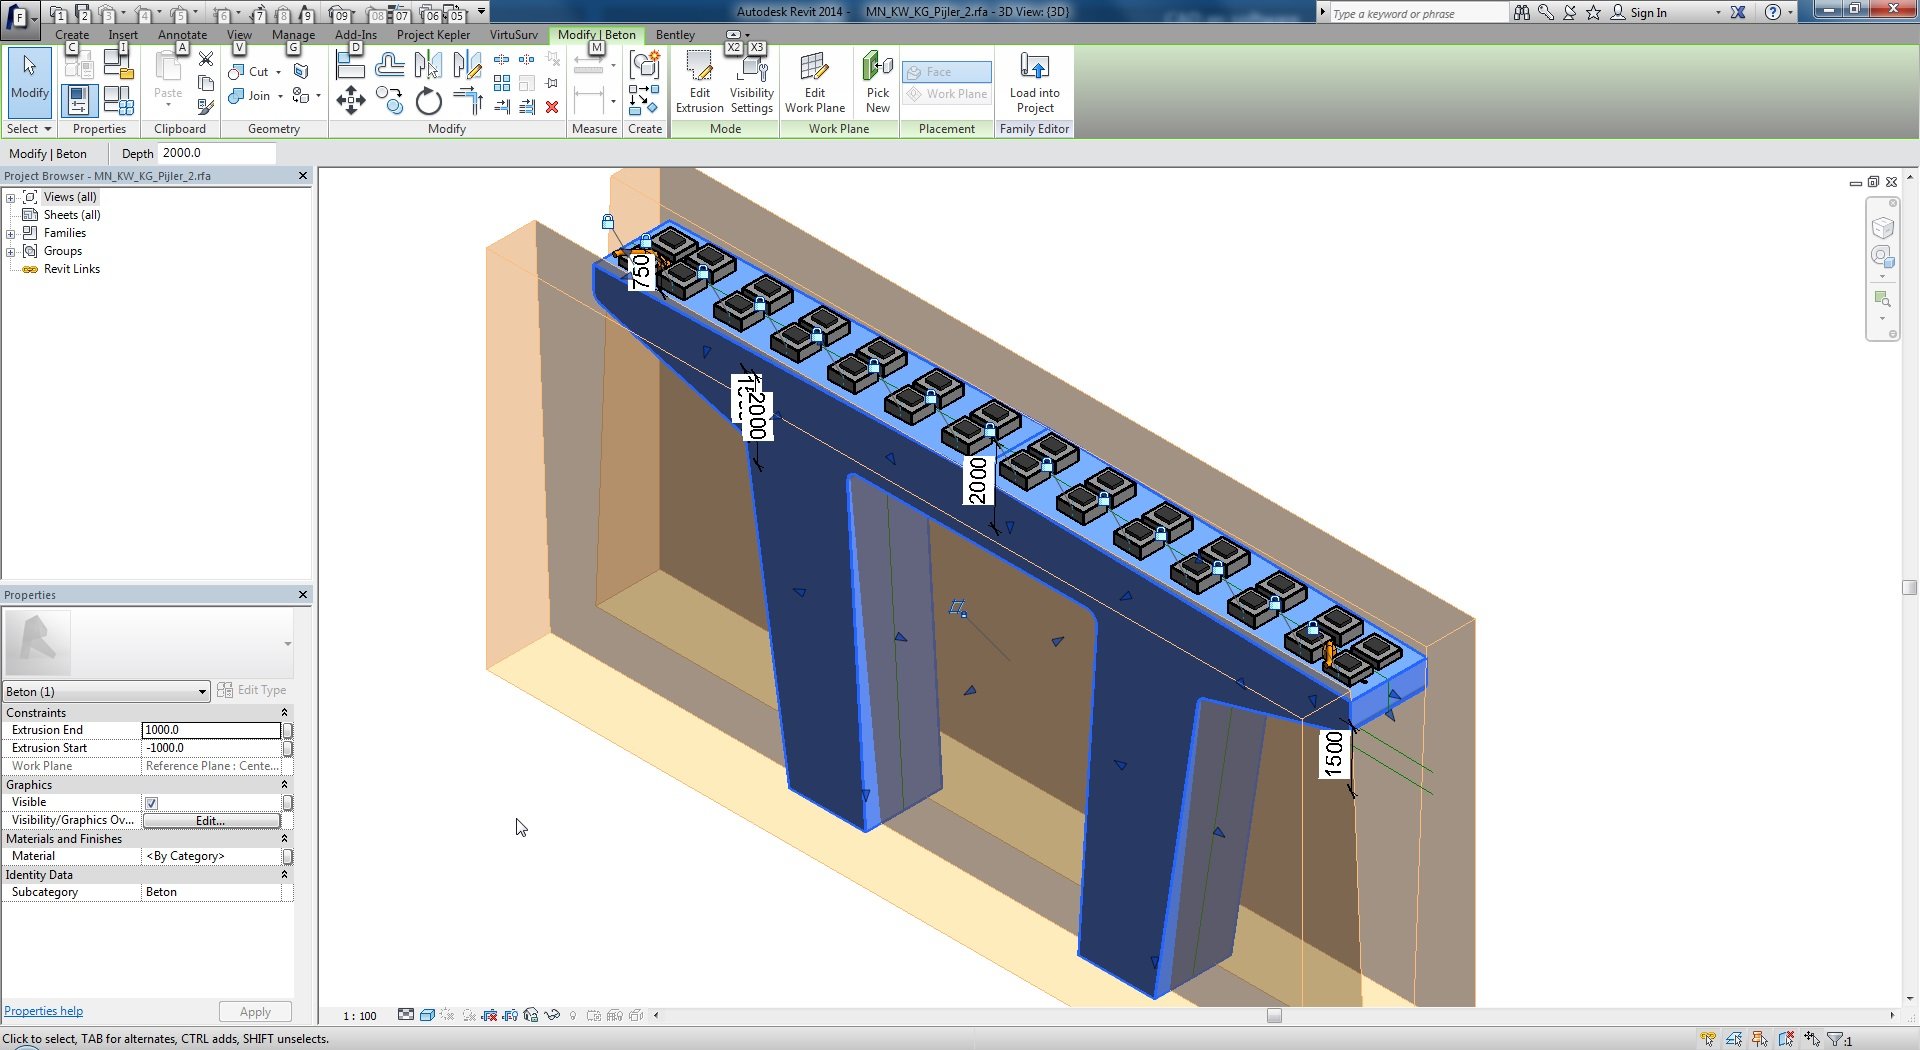Select the Rotate tool in Modify panel
This screenshot has height=1050, width=1920.
pos(428,101)
